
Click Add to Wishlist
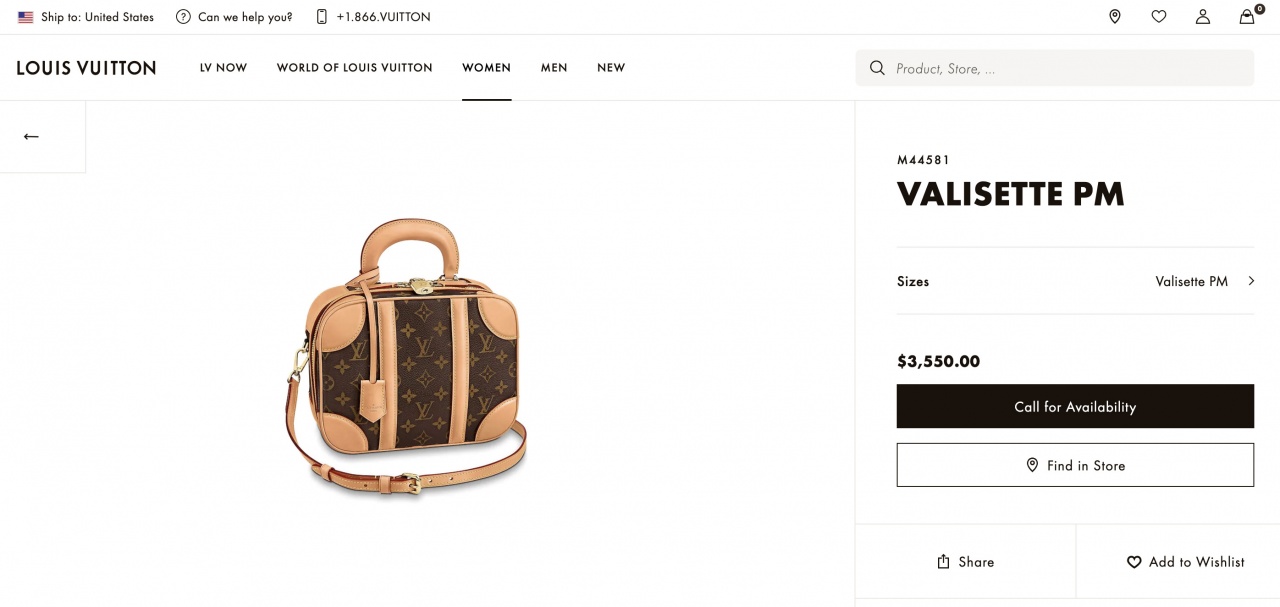coord(1186,562)
